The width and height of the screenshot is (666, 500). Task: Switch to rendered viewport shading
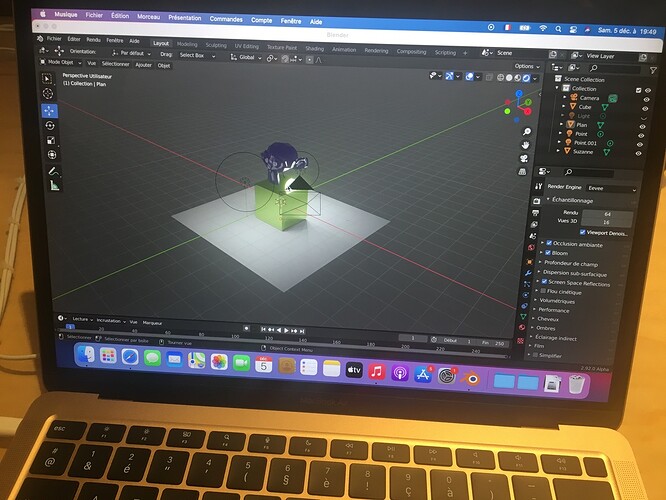[527, 78]
